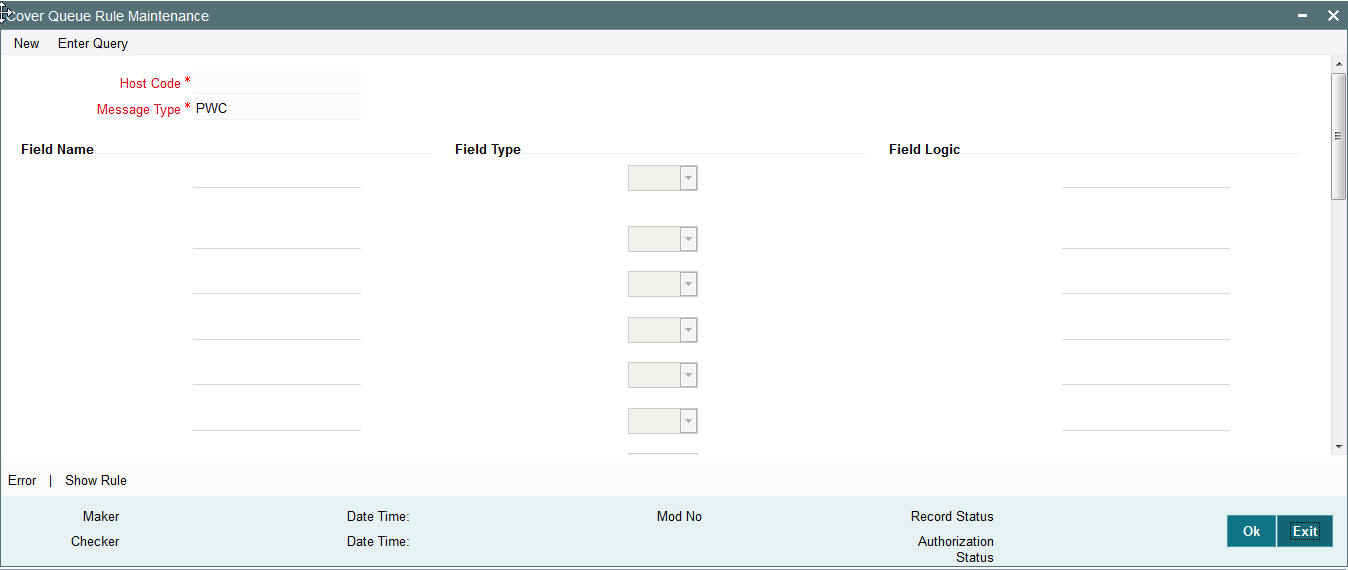Click the fifth Field Name input
This screenshot has height=570, width=1348.
point(277,374)
